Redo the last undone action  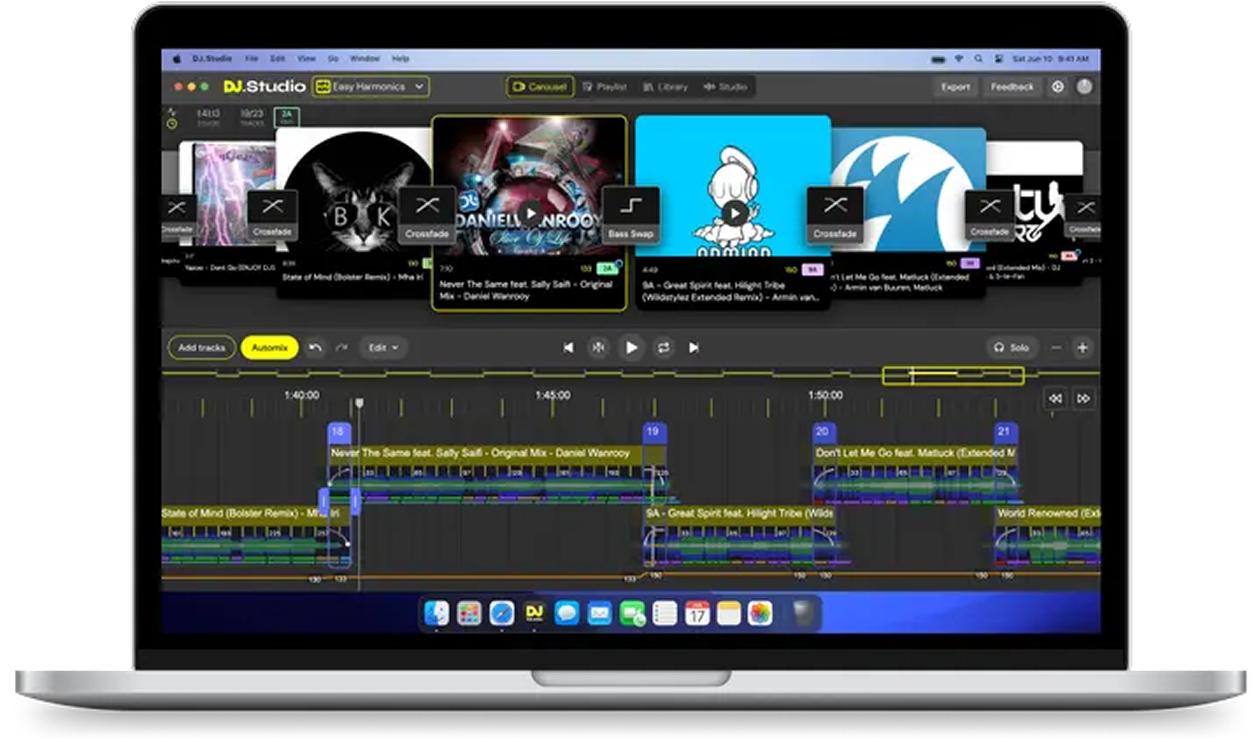pos(341,348)
